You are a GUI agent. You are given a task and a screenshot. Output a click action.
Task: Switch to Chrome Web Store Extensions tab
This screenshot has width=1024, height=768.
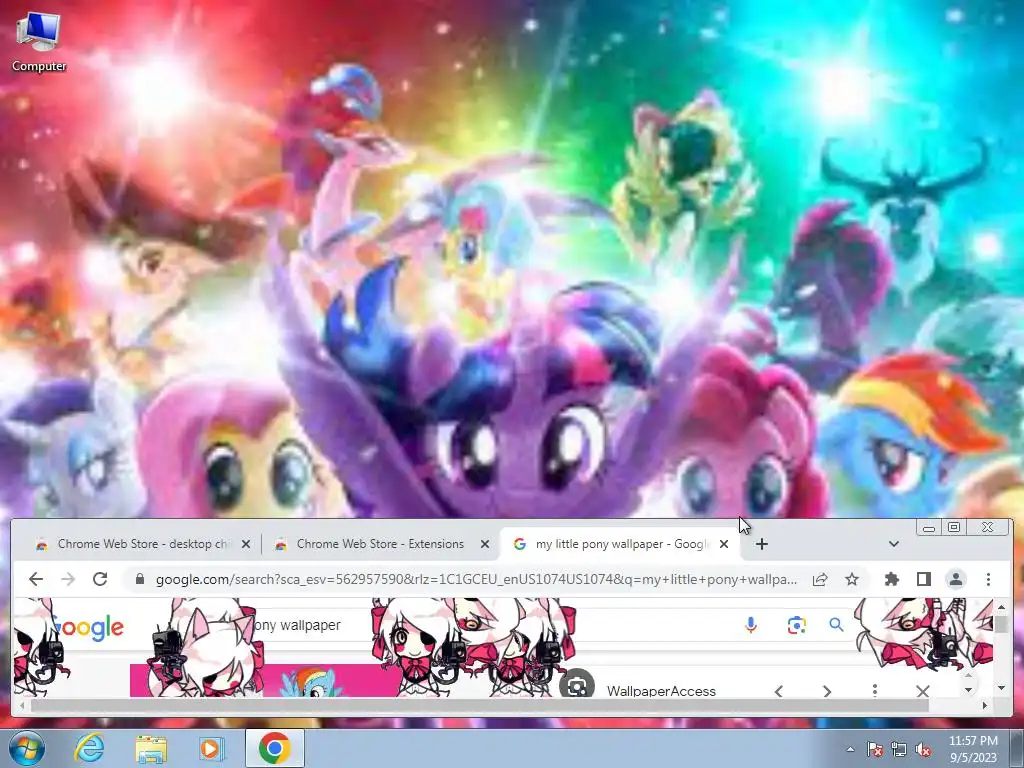click(381, 544)
